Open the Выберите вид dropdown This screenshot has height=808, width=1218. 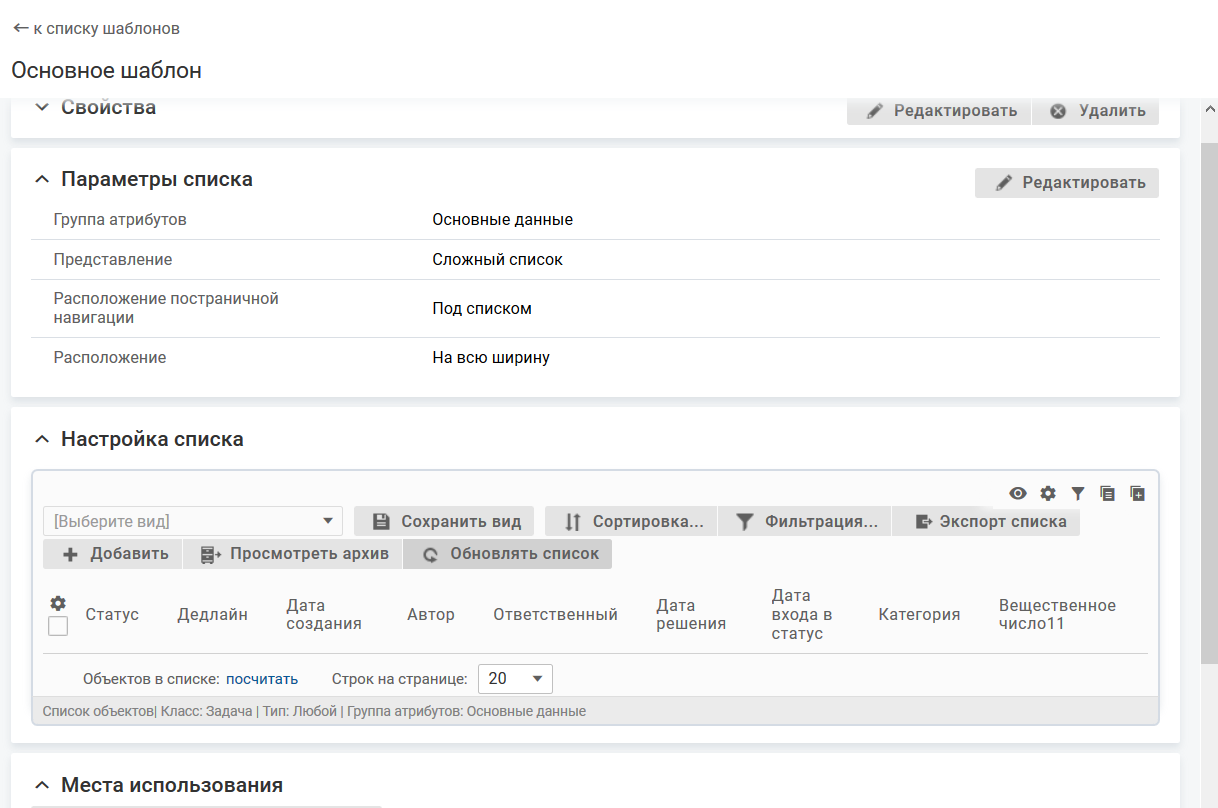coord(193,521)
